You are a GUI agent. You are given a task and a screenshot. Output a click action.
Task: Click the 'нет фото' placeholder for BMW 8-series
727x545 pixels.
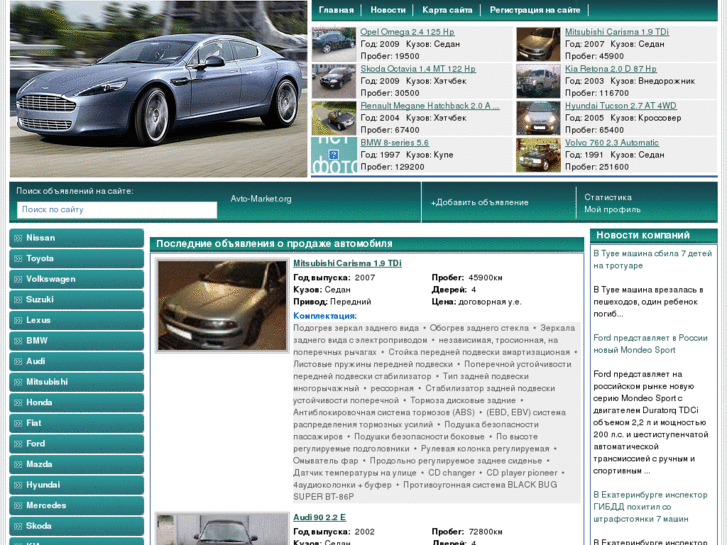[x=334, y=155]
